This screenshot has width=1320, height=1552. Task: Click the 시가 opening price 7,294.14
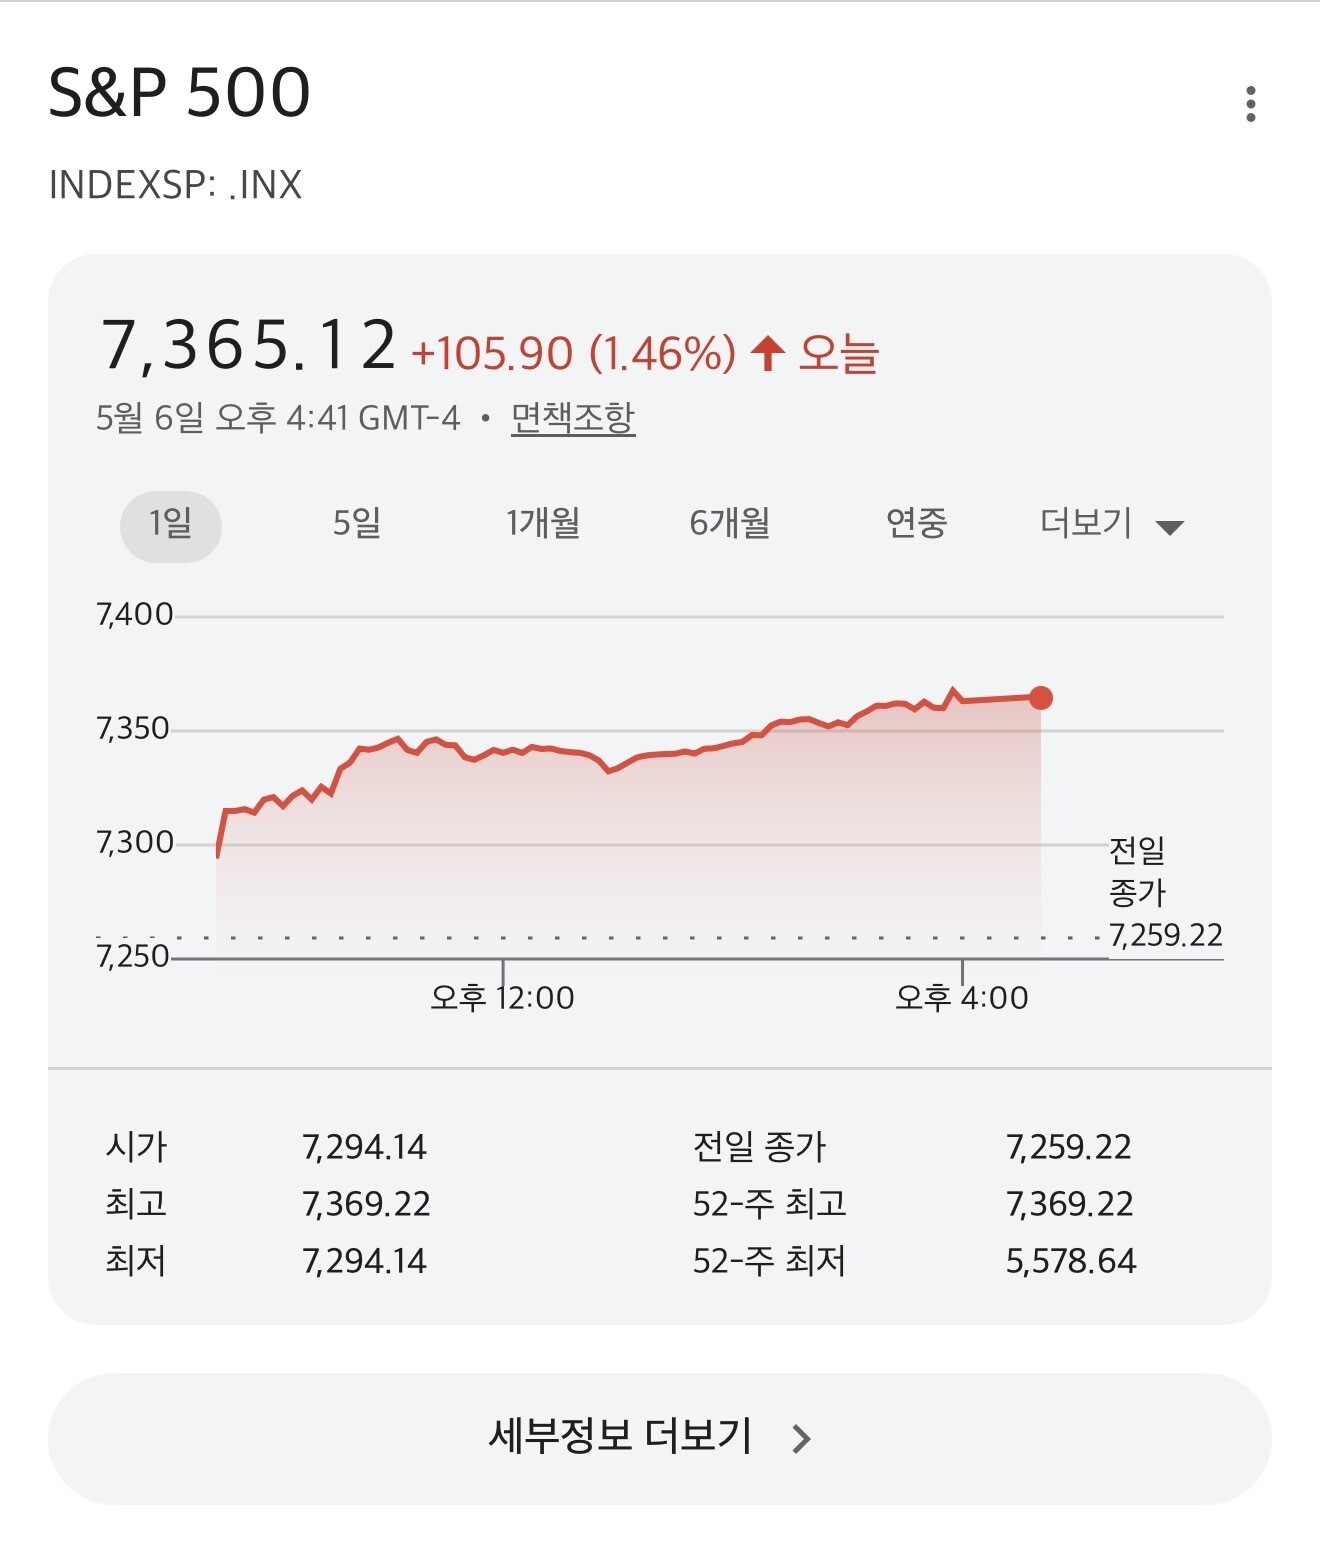(365, 1147)
